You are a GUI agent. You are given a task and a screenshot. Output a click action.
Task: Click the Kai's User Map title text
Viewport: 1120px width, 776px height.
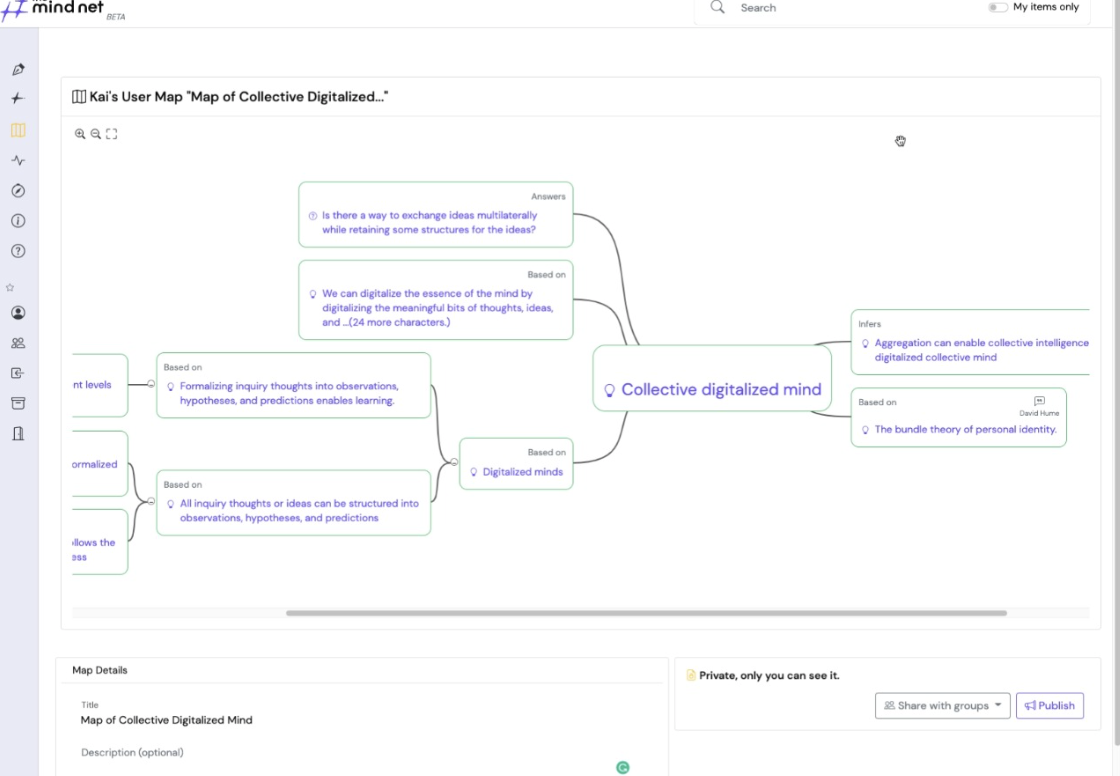[x=239, y=96]
